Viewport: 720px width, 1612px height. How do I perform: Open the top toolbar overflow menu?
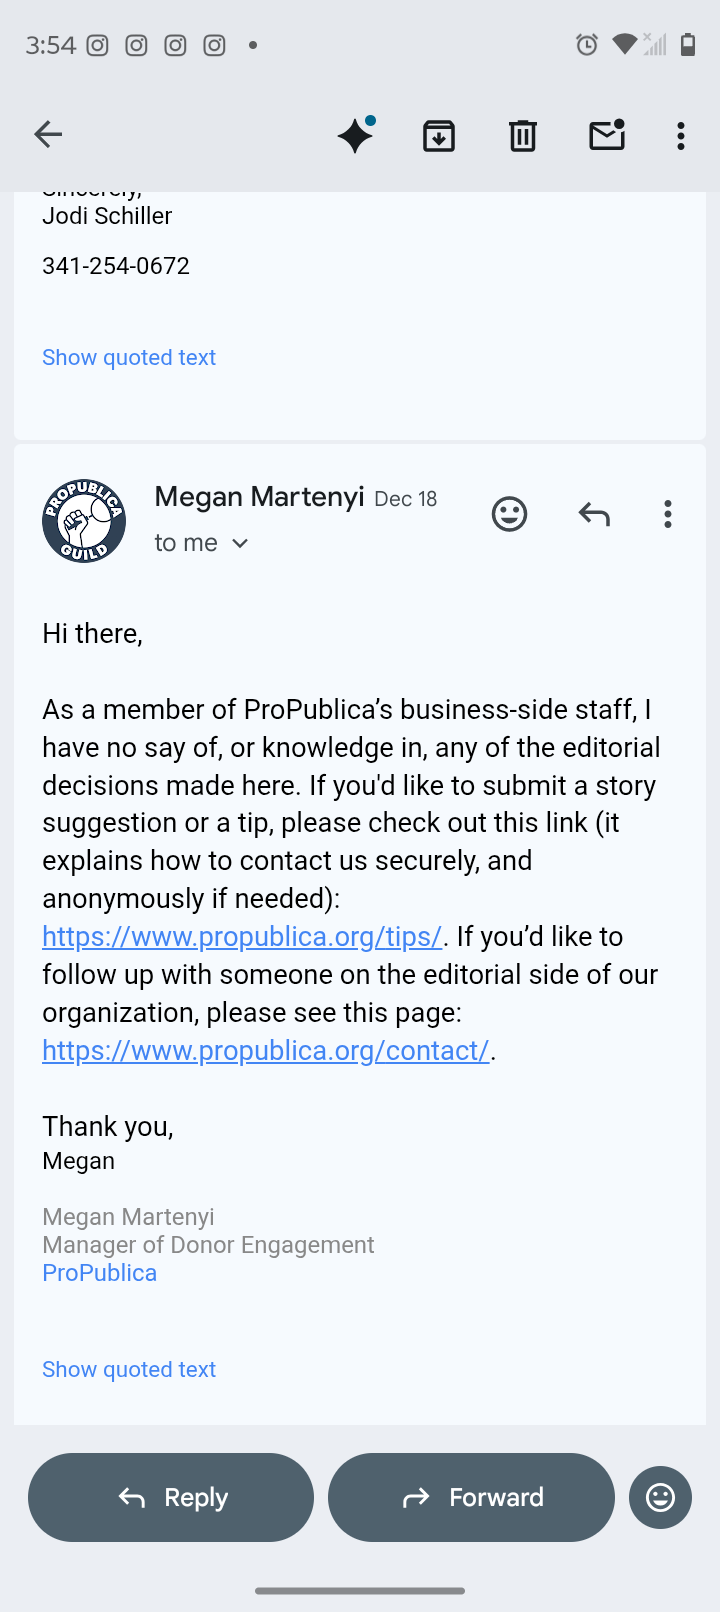click(681, 135)
